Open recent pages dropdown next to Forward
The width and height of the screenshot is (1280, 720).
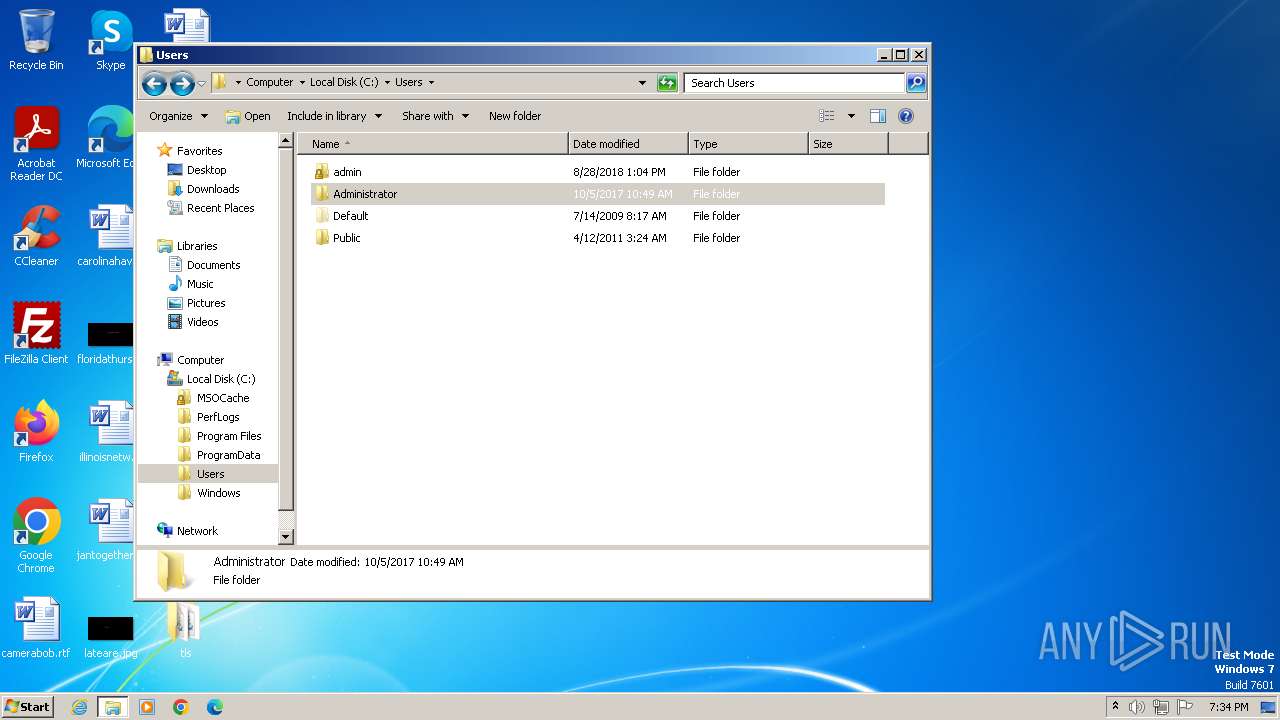(x=202, y=84)
